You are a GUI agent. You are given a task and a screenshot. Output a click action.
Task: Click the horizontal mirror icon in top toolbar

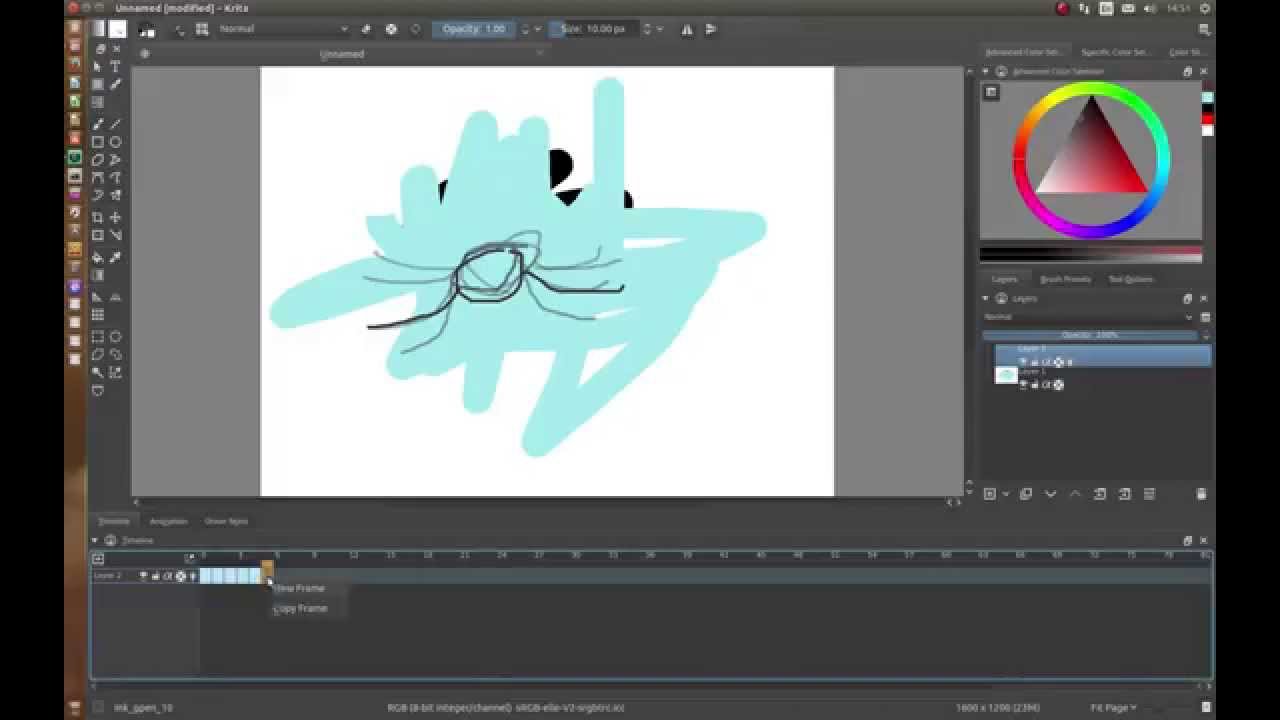click(x=687, y=29)
